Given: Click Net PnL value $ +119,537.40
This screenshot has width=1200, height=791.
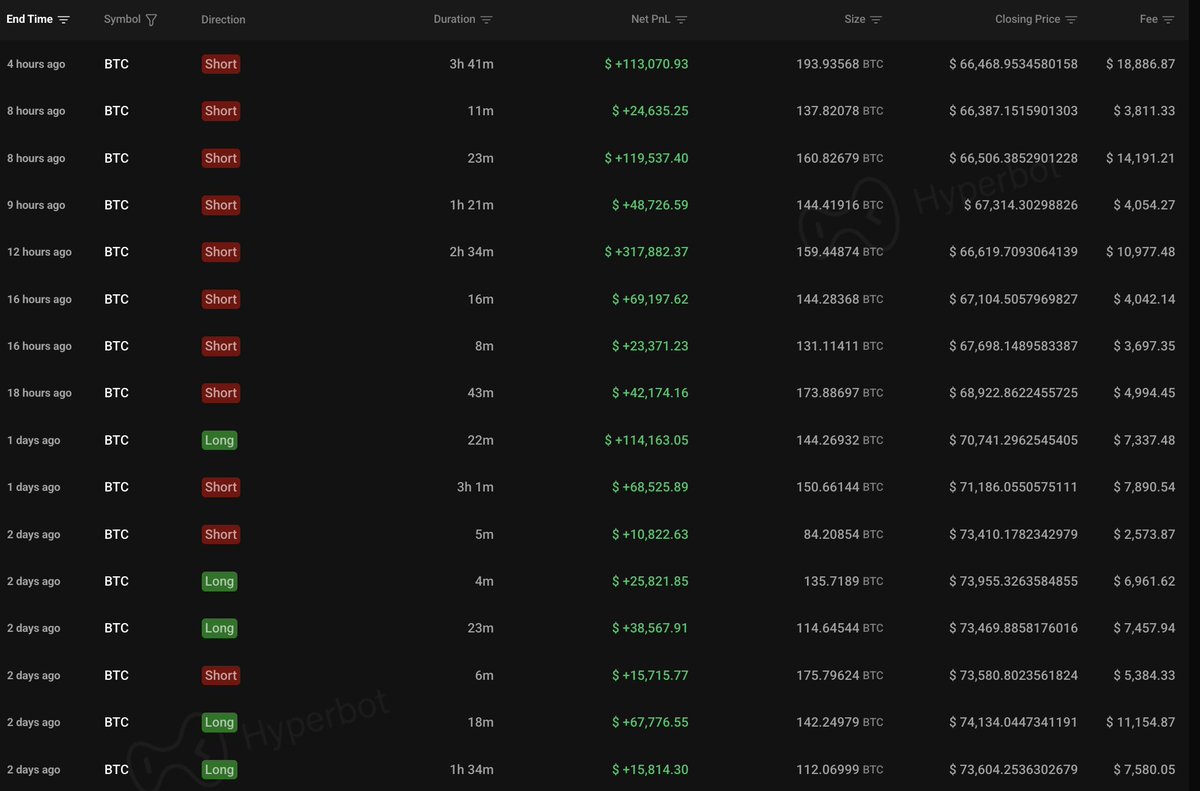Looking at the screenshot, I should 646,158.
